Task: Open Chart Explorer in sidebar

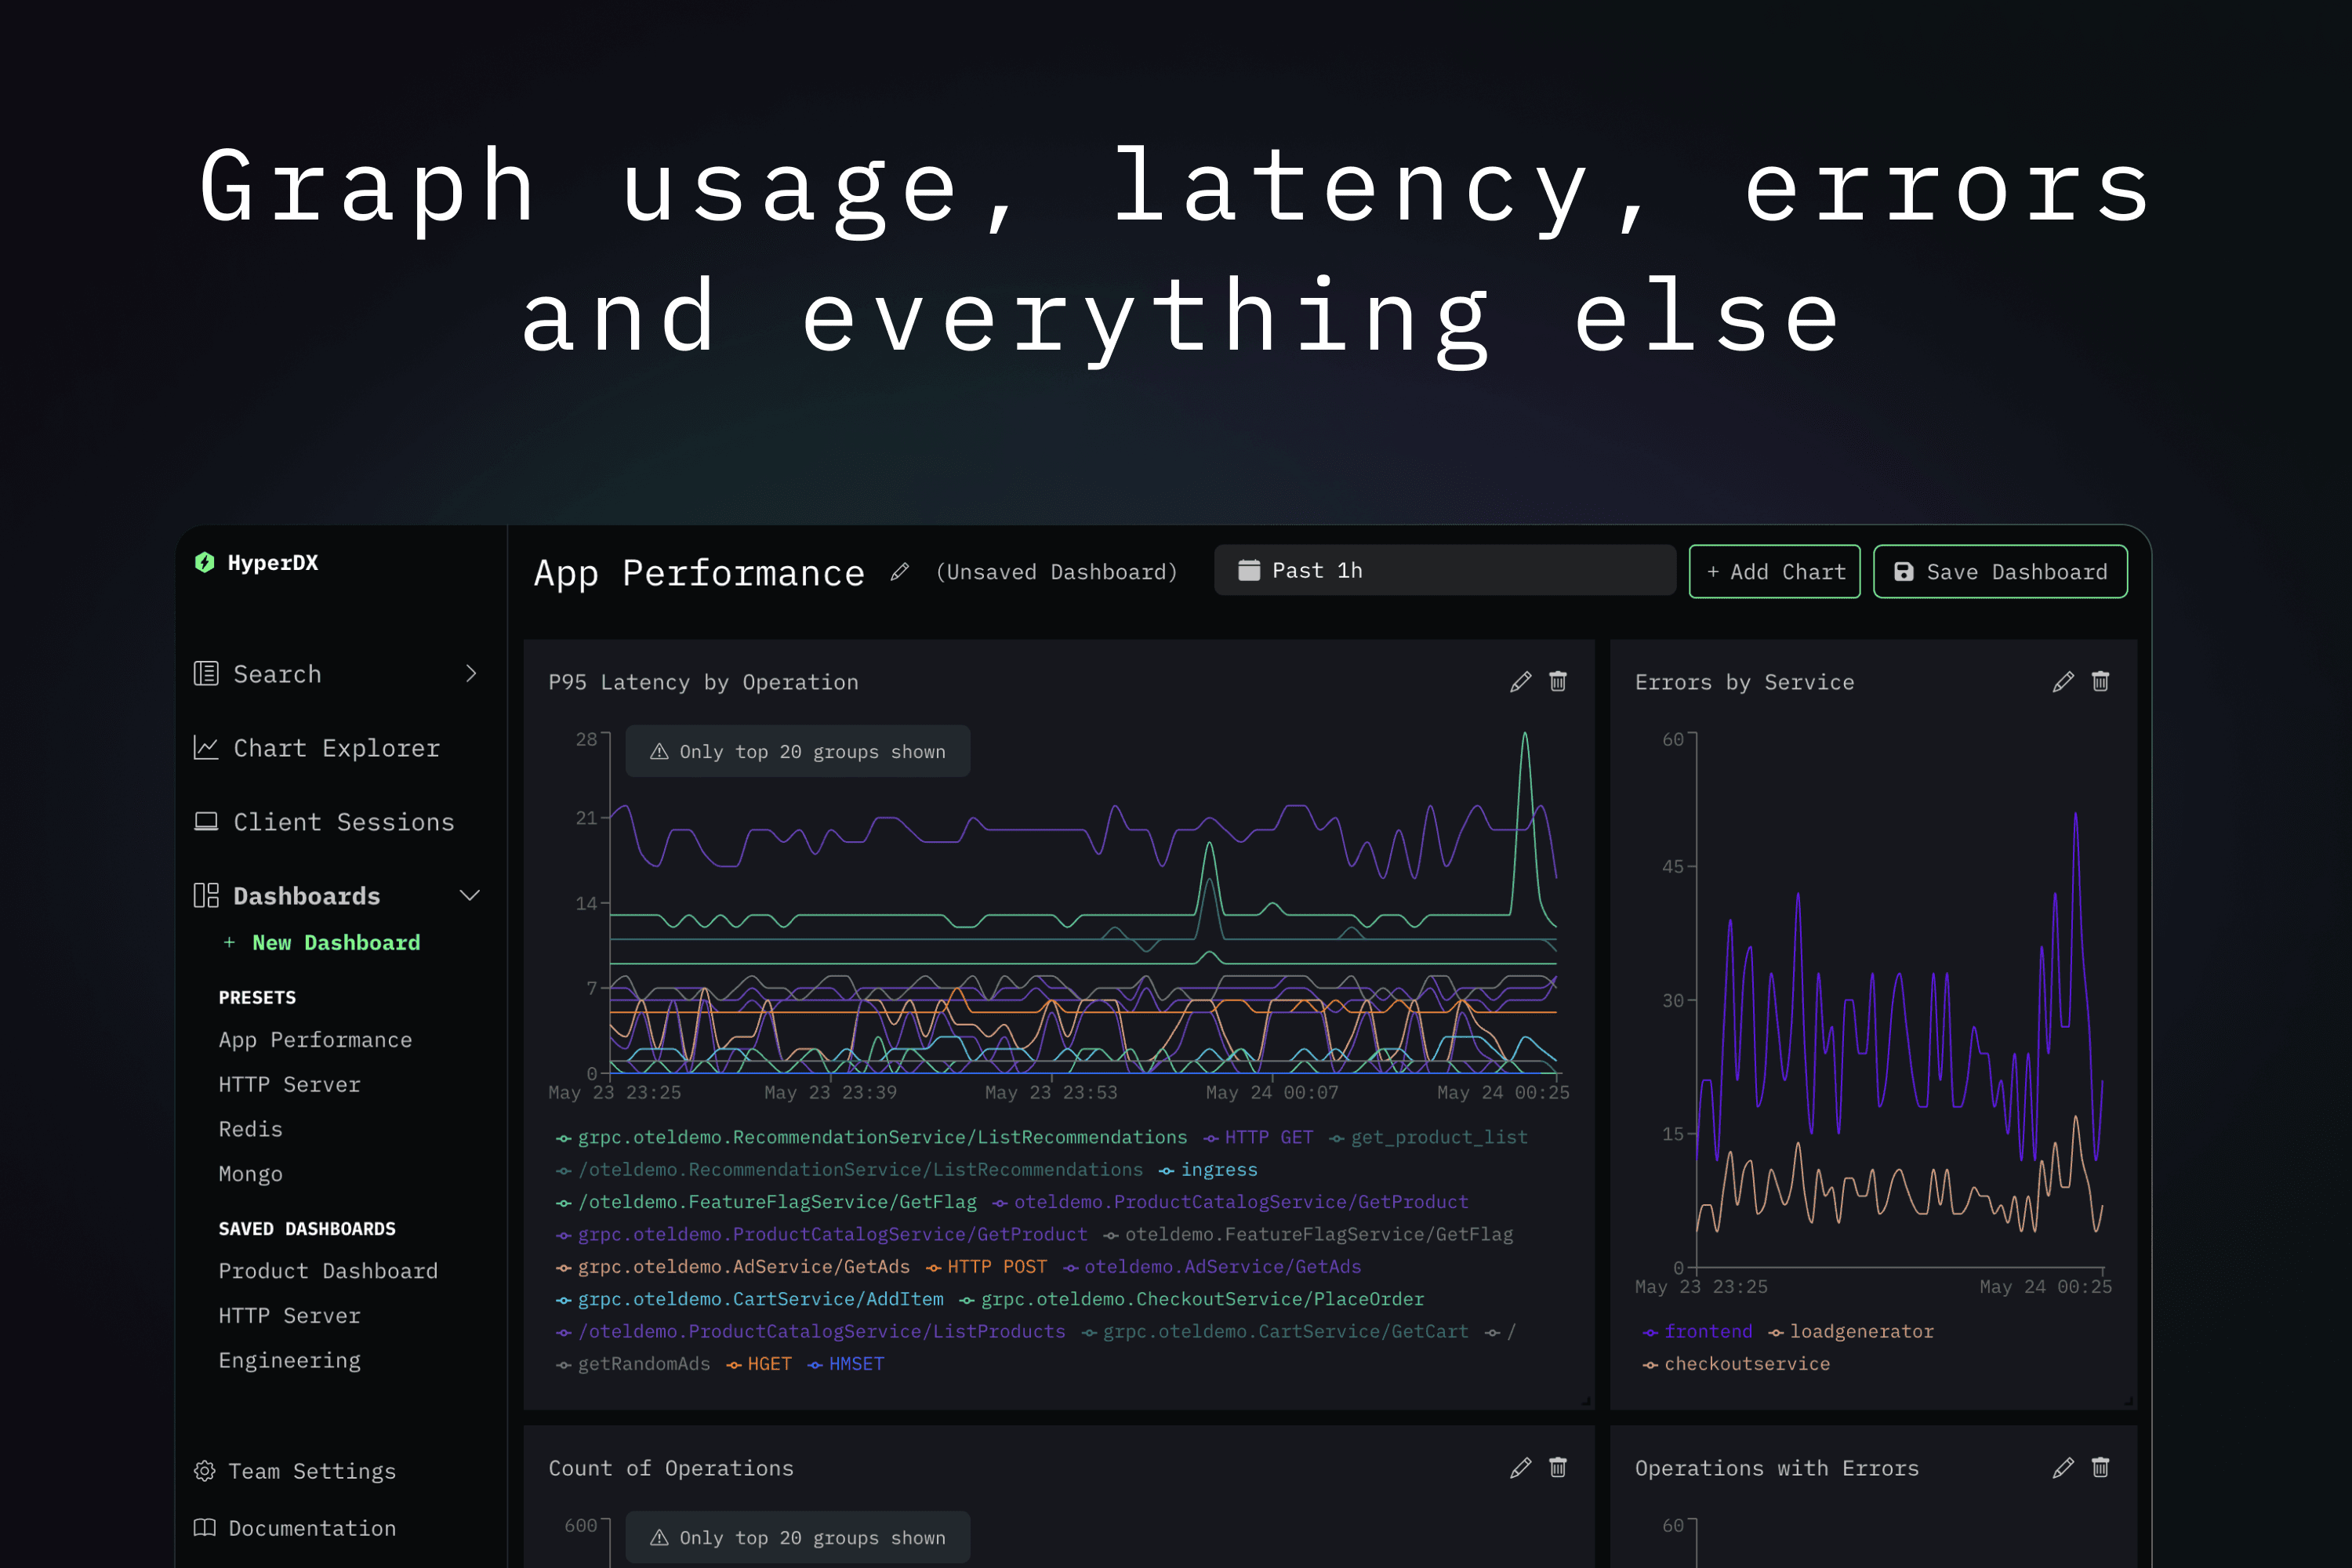Action: click(x=336, y=748)
